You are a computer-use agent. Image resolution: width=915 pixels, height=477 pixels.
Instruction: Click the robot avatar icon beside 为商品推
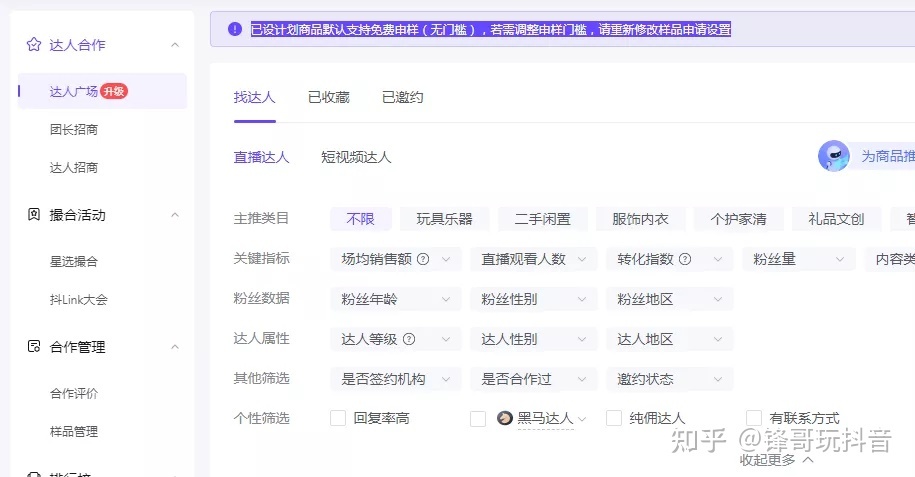click(x=833, y=156)
